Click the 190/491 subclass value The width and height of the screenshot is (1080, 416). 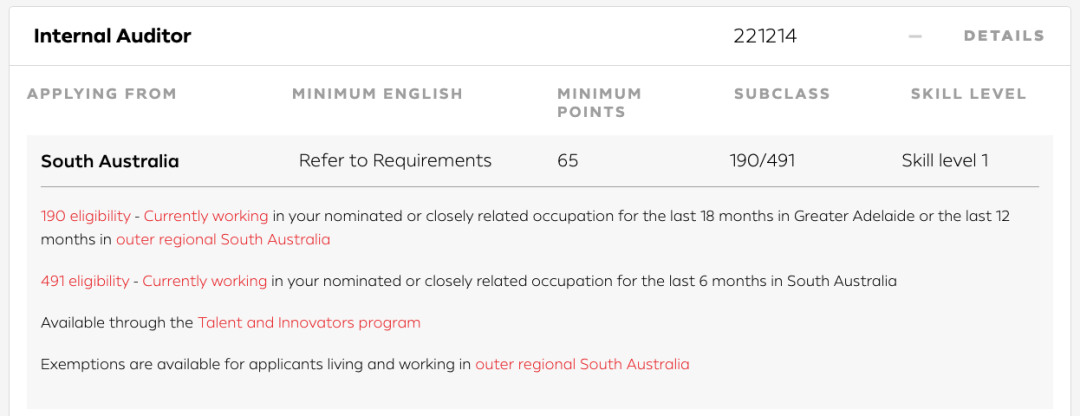coord(762,161)
